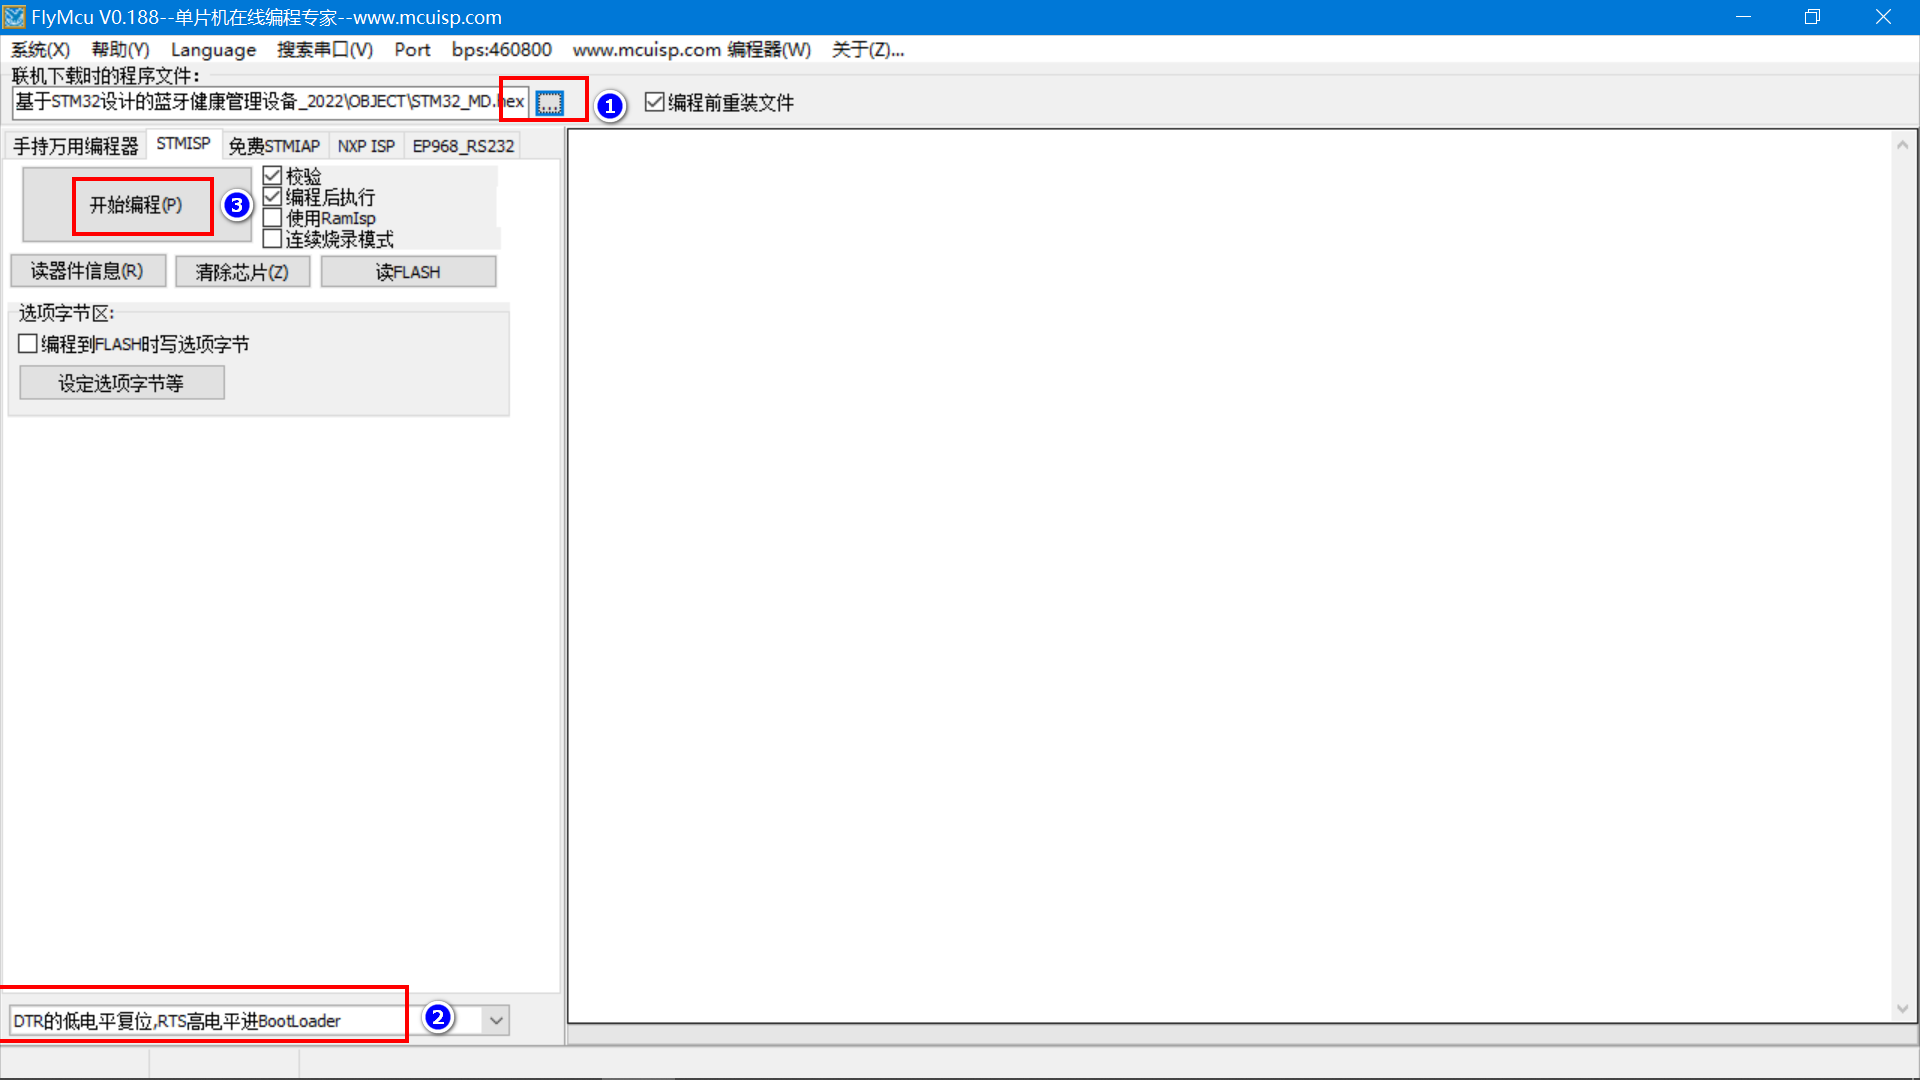Switch to the NXP ISP tab
This screenshot has width=1920, height=1080.
coord(366,145)
